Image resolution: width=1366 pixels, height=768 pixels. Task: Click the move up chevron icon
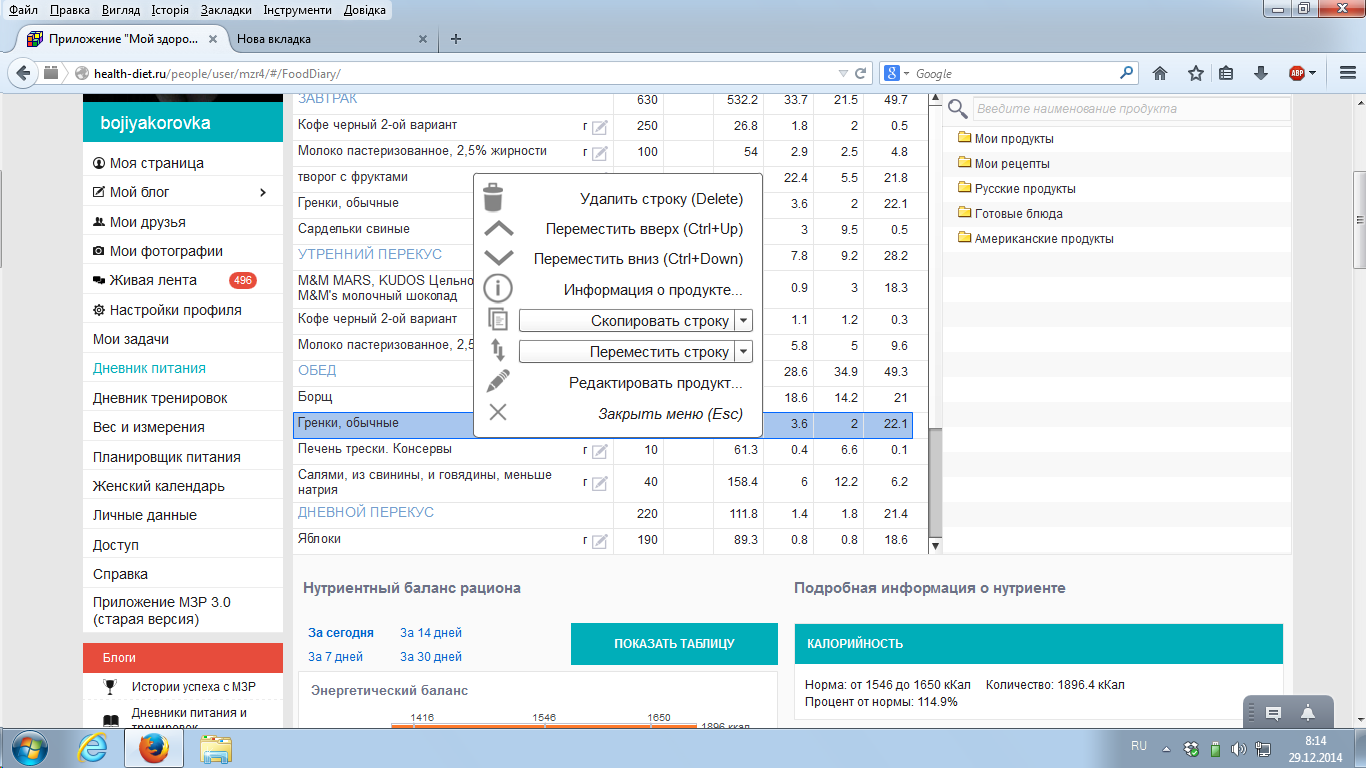point(498,229)
